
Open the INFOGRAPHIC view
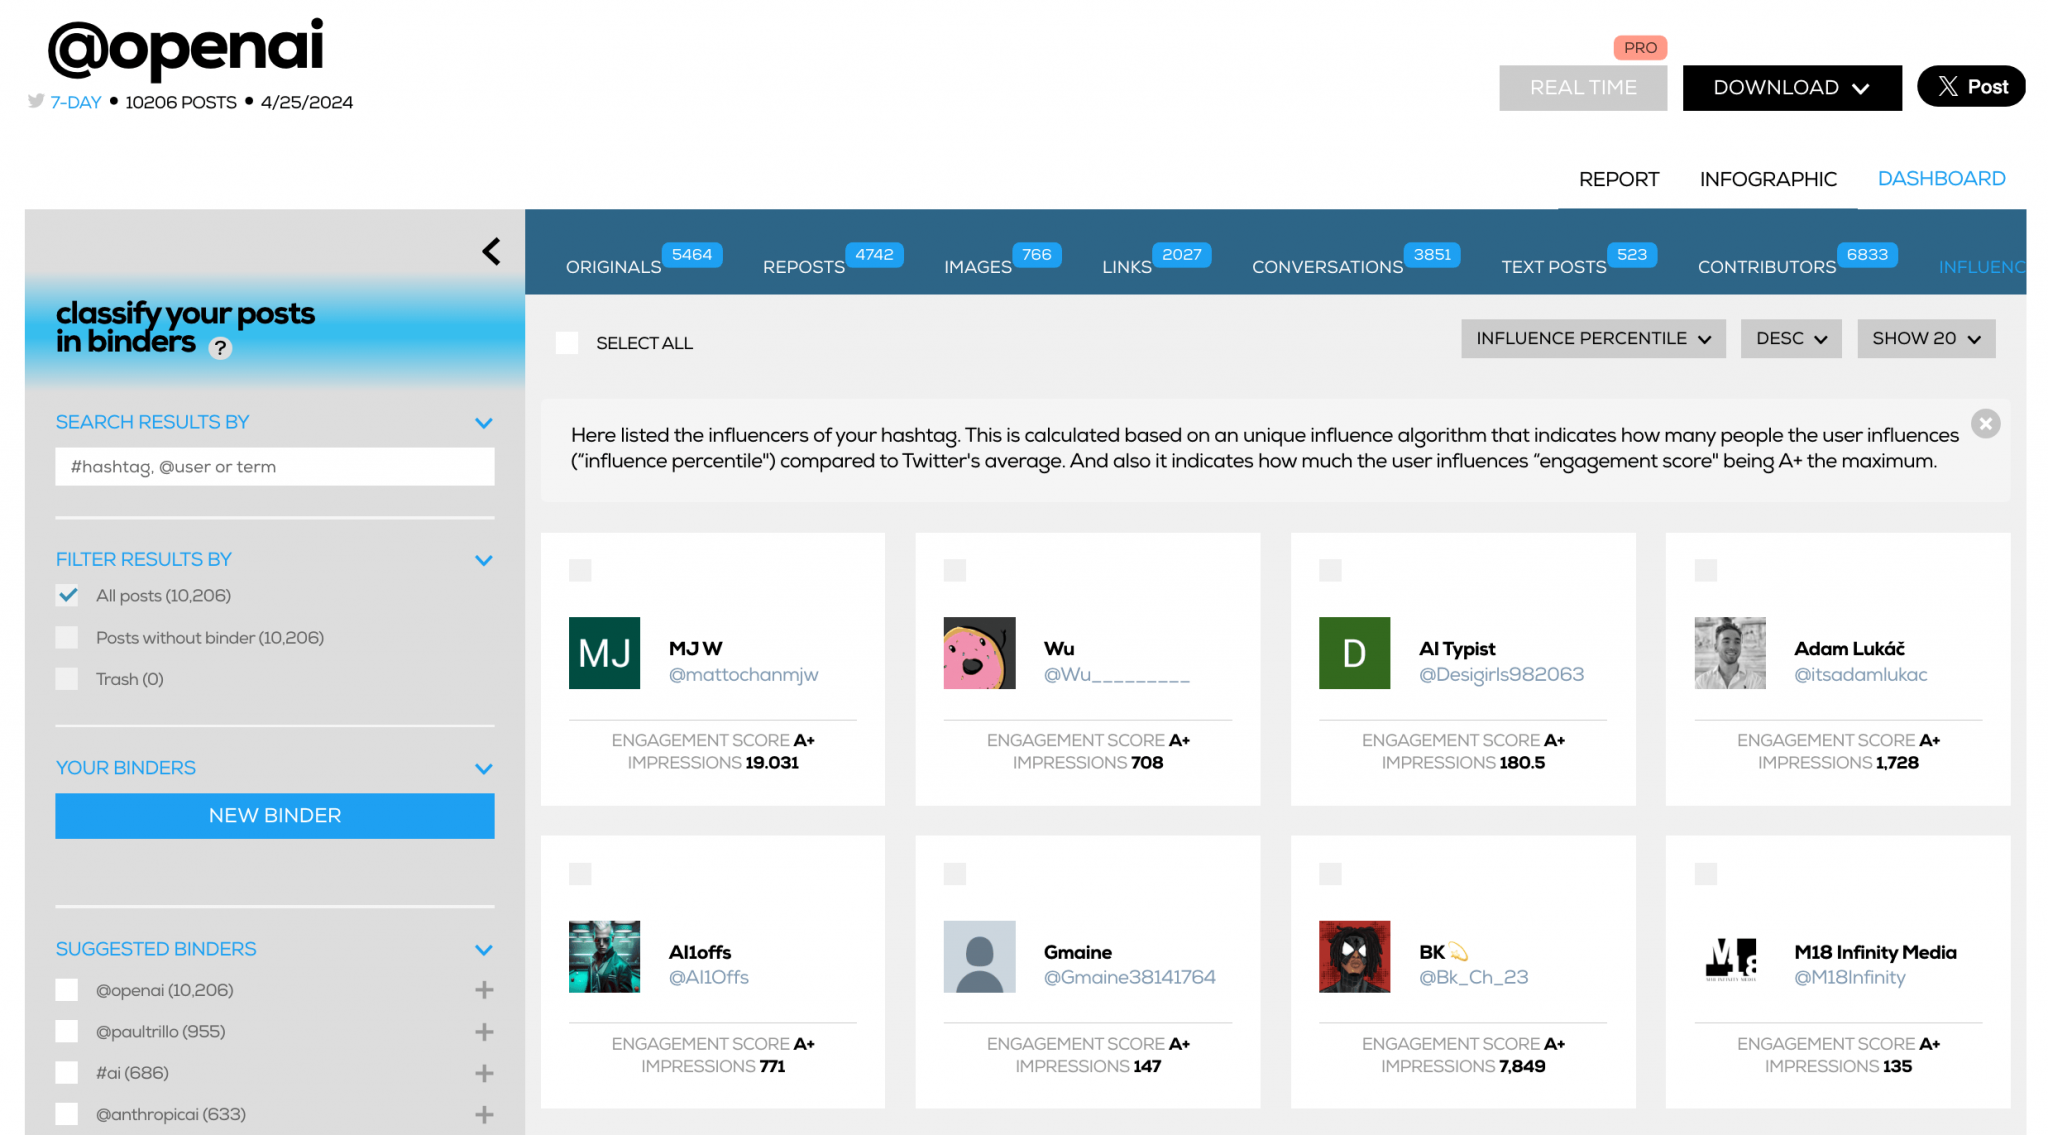[x=1768, y=178]
